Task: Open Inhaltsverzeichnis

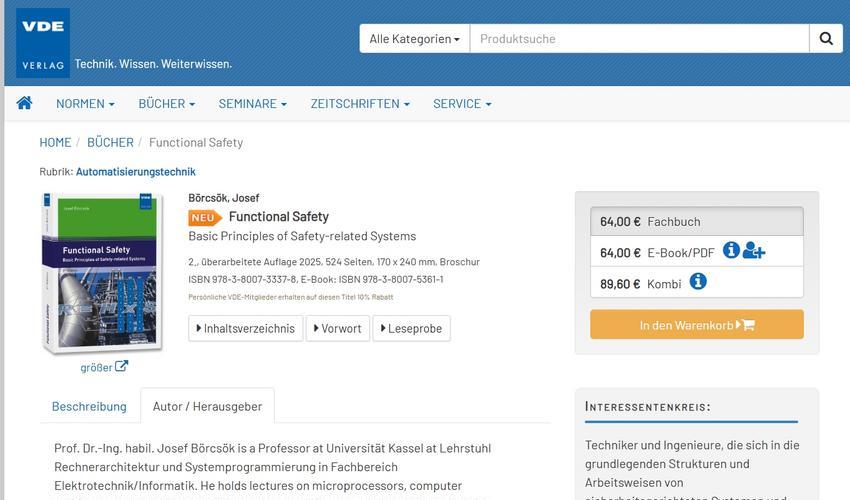Action: [x=246, y=328]
